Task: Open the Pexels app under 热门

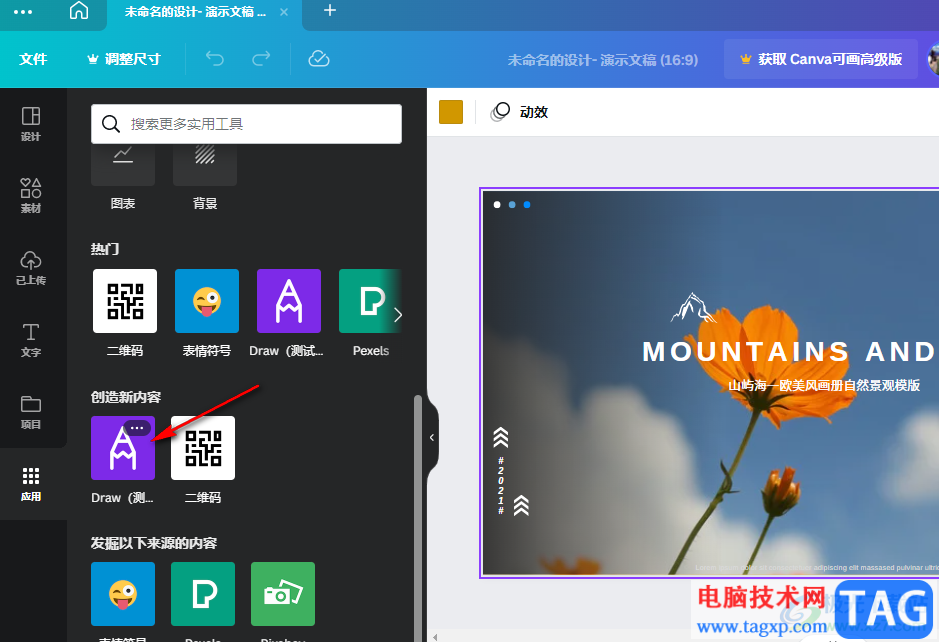Action: coord(366,301)
